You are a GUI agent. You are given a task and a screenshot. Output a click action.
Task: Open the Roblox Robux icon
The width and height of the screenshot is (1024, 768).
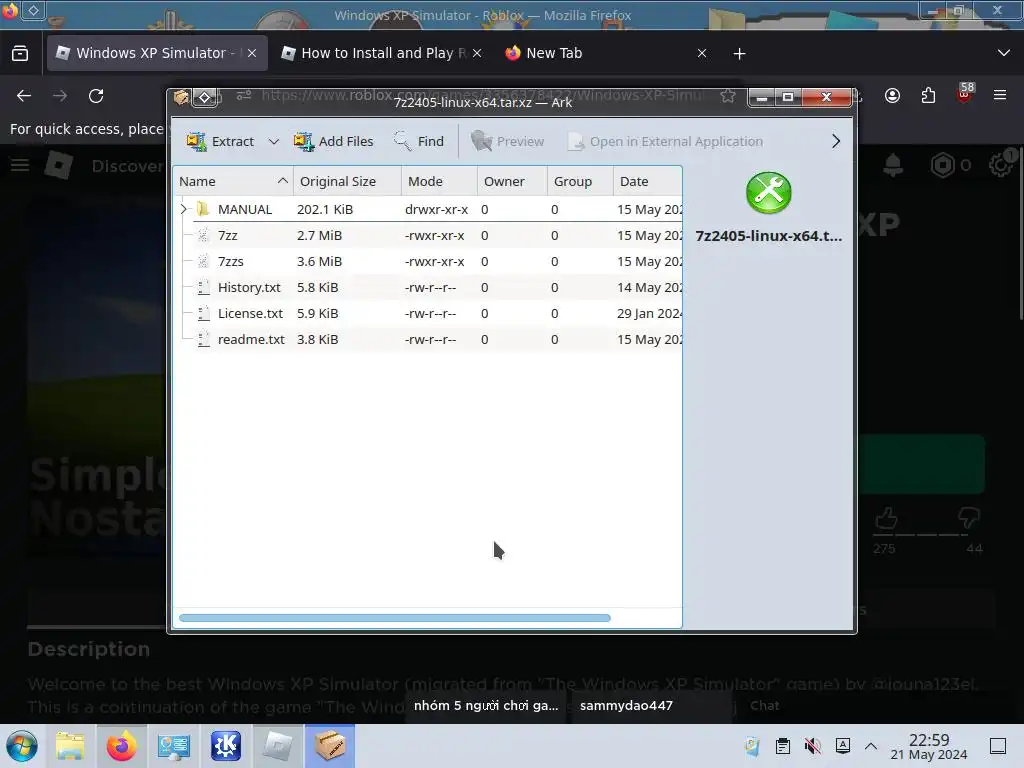pos(942,165)
